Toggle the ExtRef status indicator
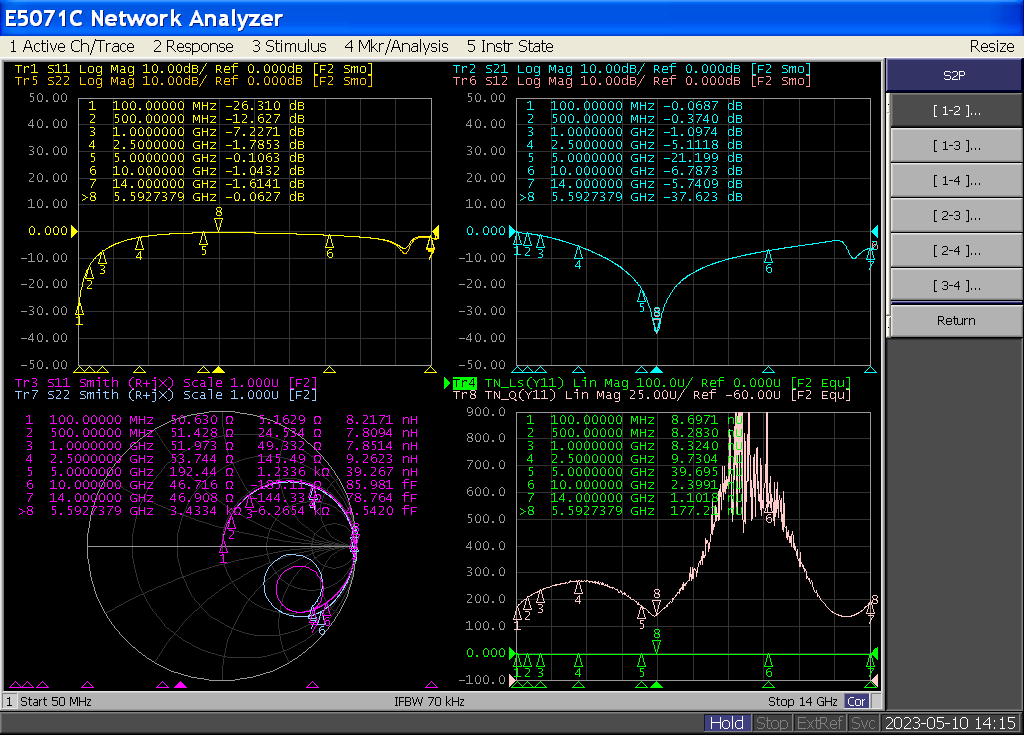 tap(819, 723)
